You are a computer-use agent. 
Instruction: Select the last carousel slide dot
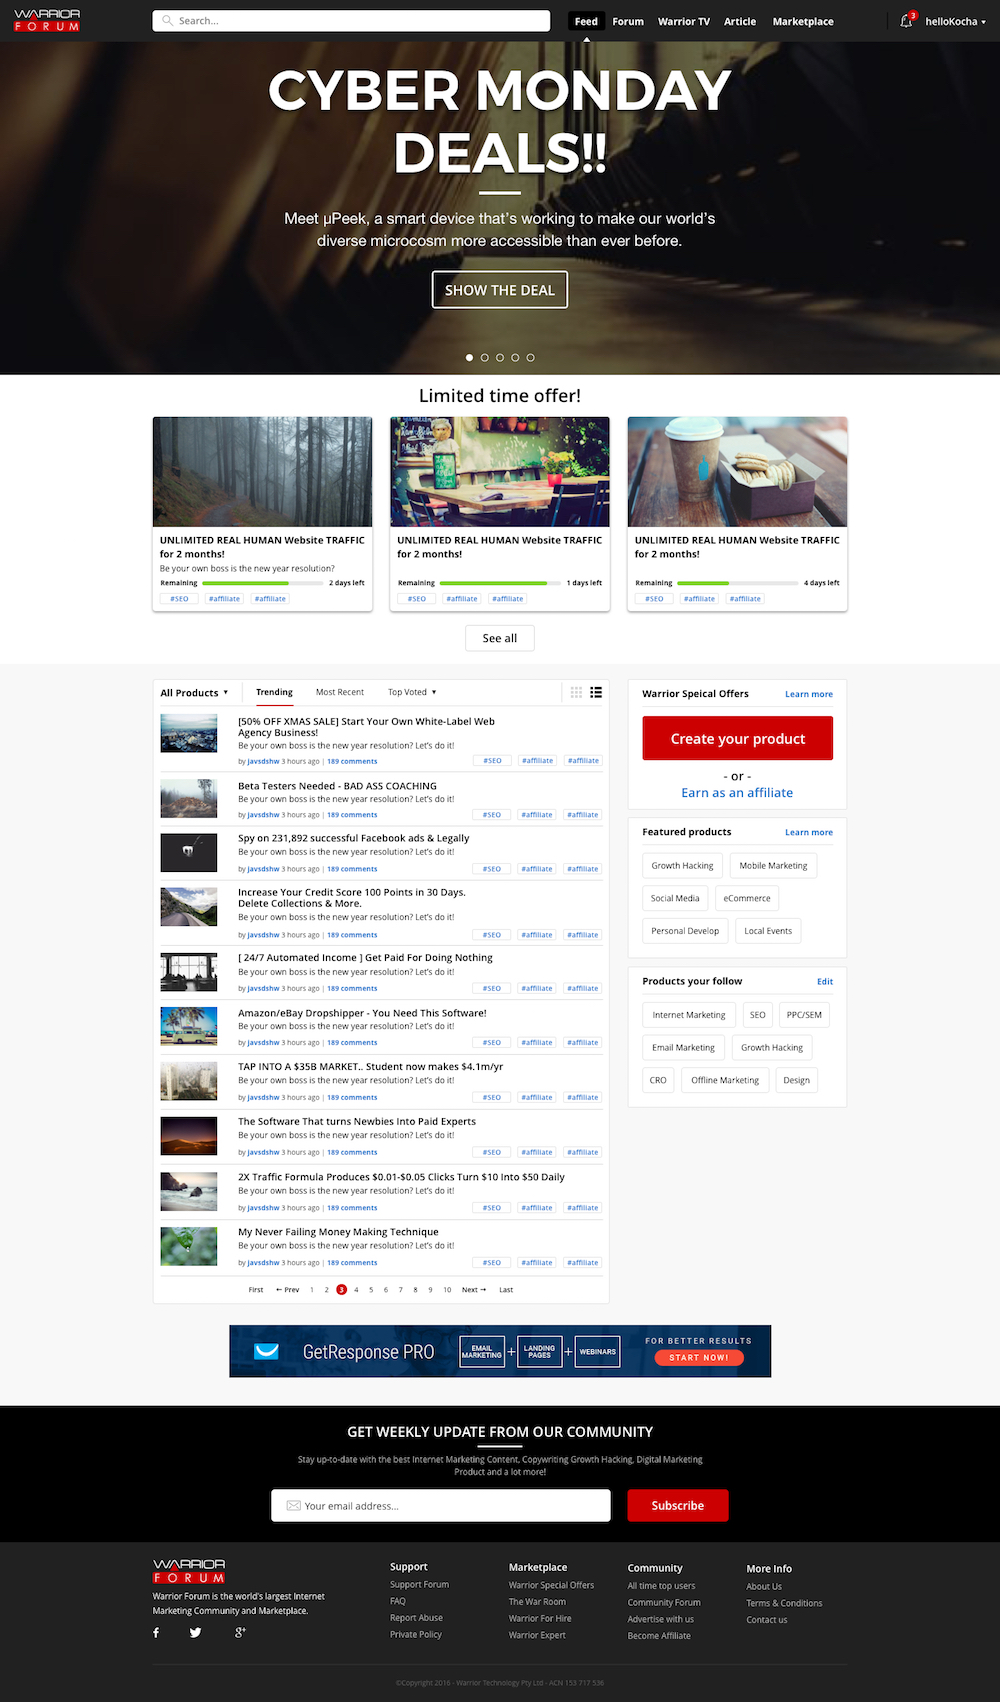click(x=530, y=357)
